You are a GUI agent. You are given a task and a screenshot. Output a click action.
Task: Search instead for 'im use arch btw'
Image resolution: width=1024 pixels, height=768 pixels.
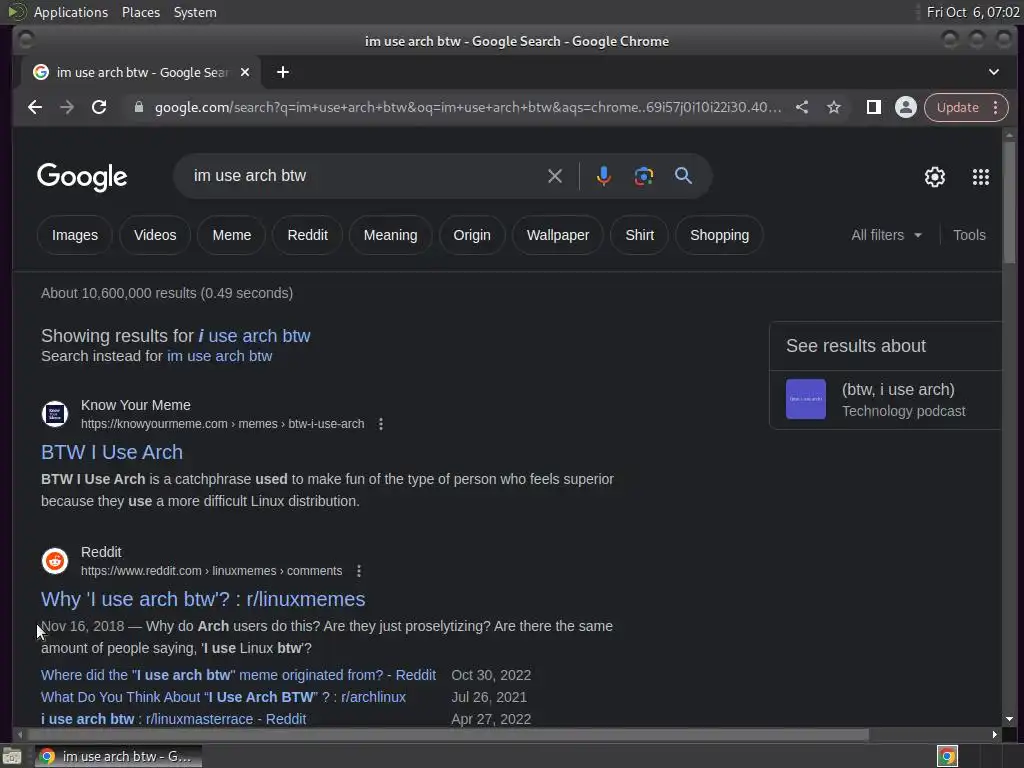coord(219,356)
